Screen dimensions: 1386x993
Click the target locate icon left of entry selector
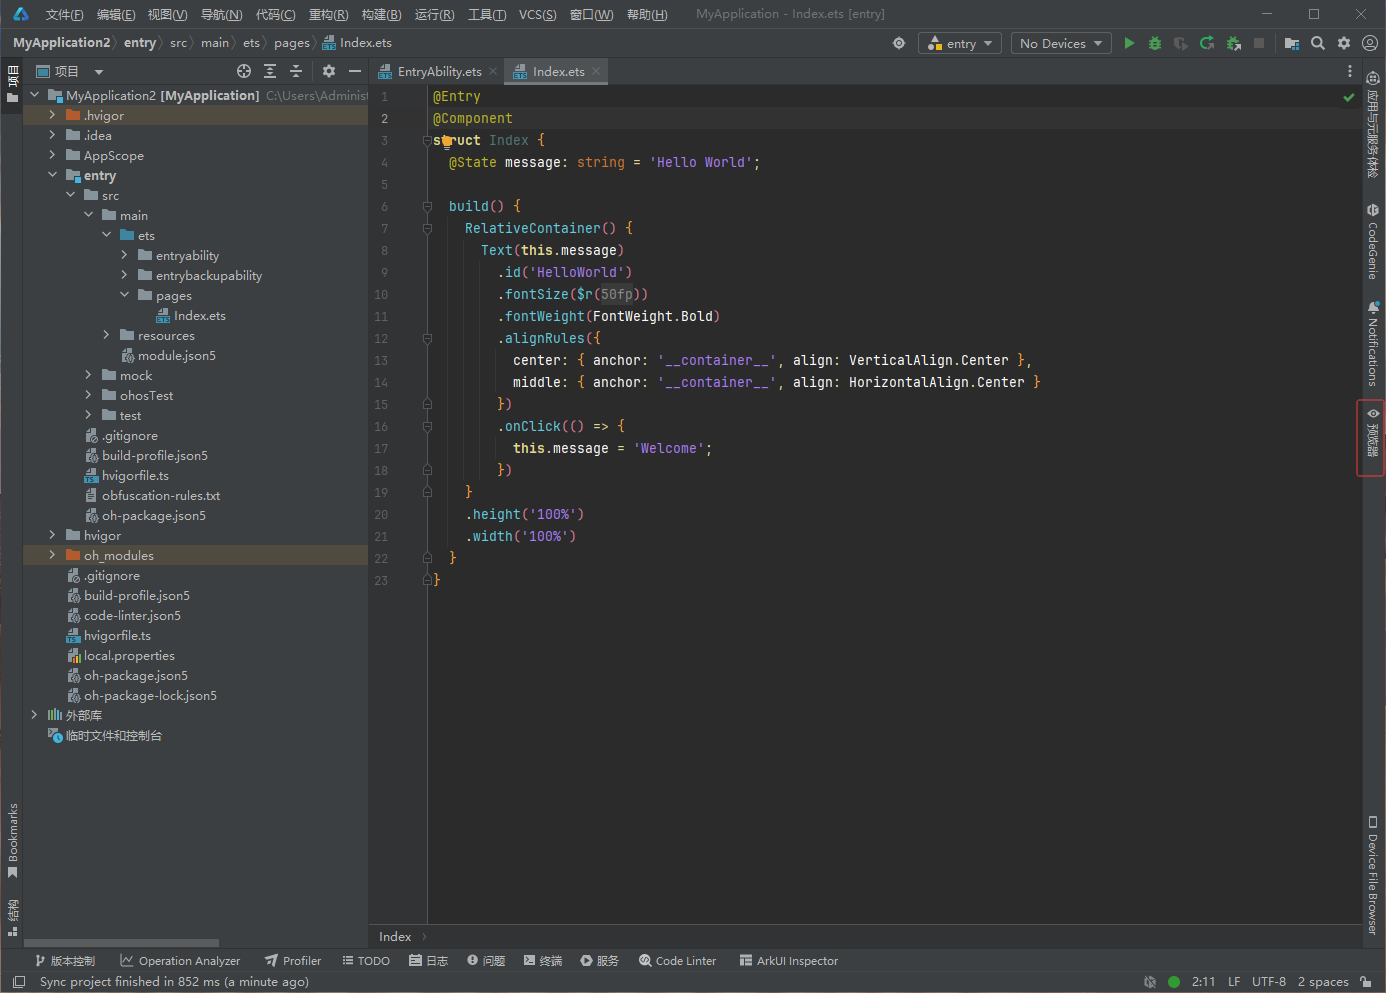[x=899, y=43]
